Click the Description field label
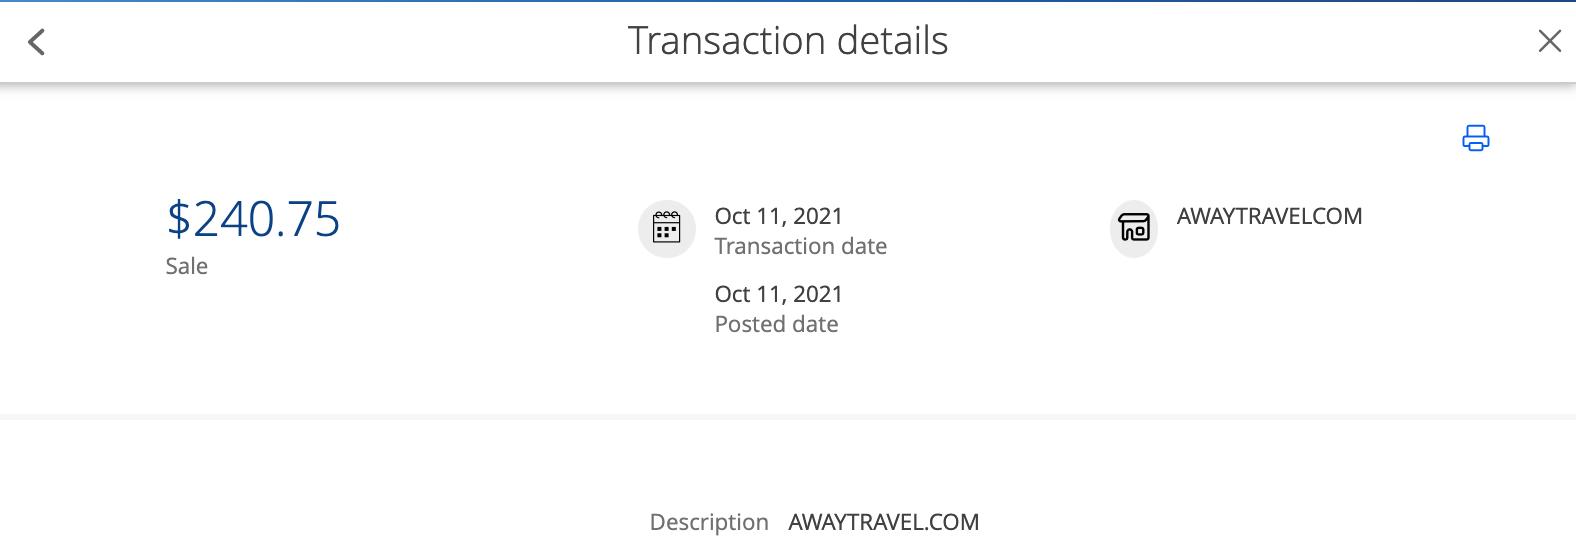1576x554 pixels. coord(709,522)
